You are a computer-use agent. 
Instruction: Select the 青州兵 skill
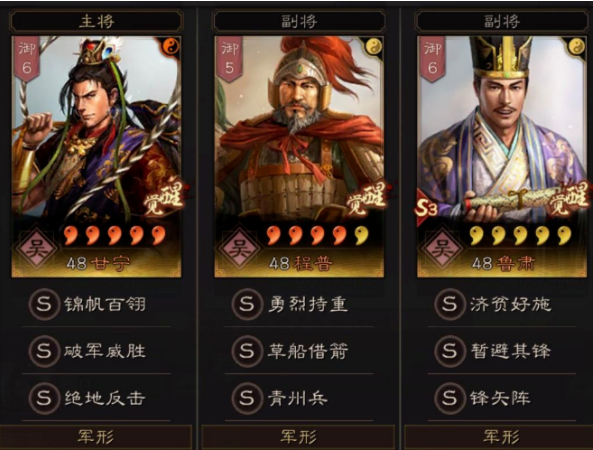[x=299, y=398]
